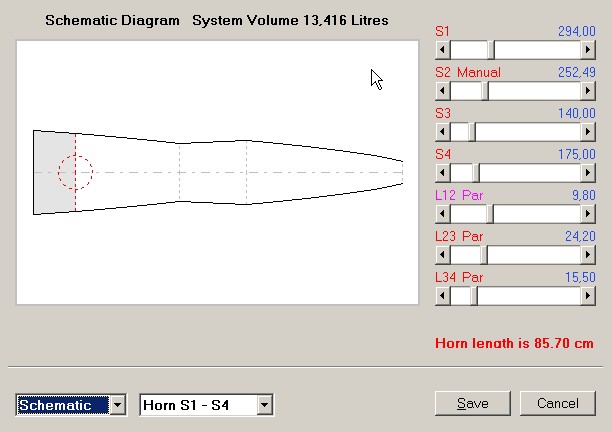Click the S1 value 294,00
This screenshot has height=432, width=612.
(x=577, y=31)
